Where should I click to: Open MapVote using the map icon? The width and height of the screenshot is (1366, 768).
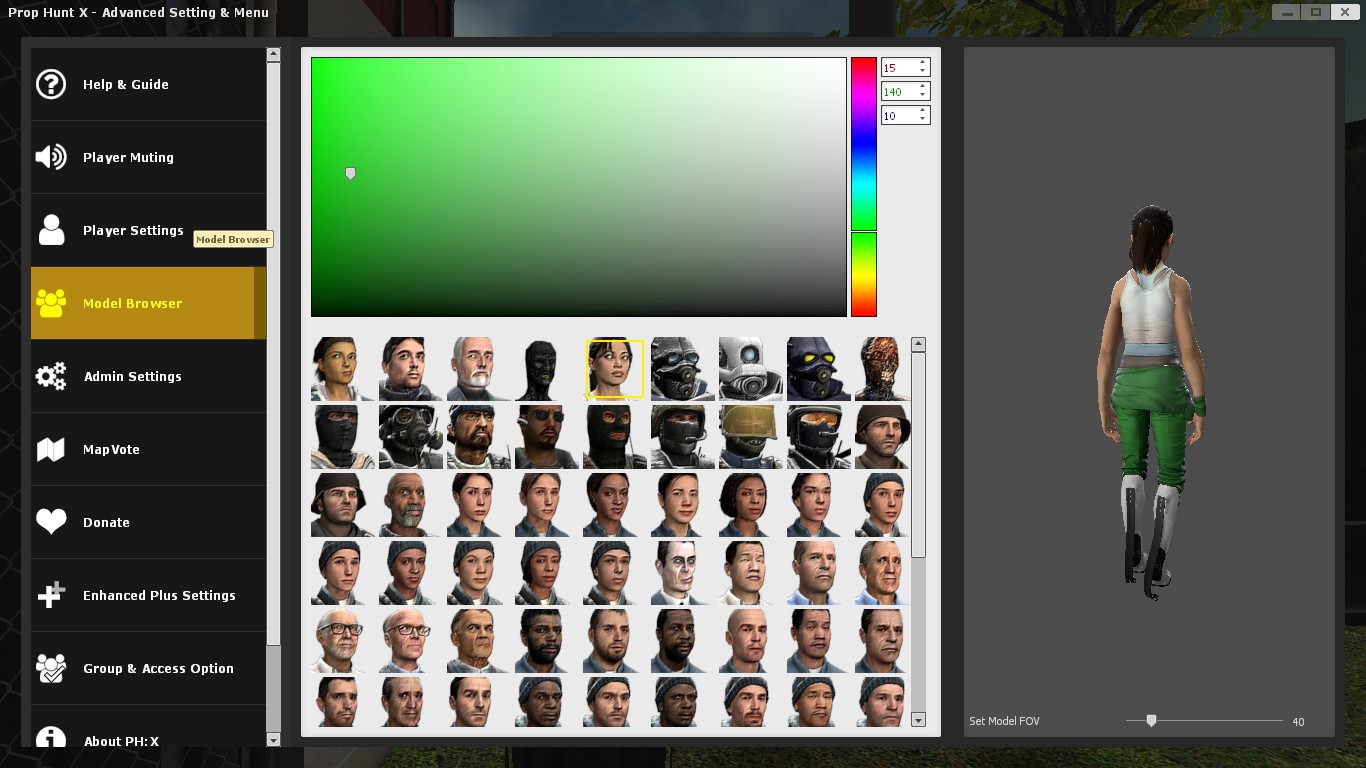51,449
